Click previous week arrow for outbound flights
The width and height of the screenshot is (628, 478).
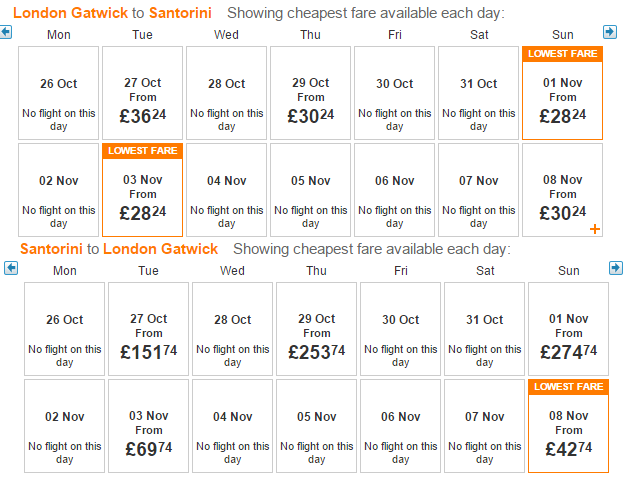pos(6,32)
